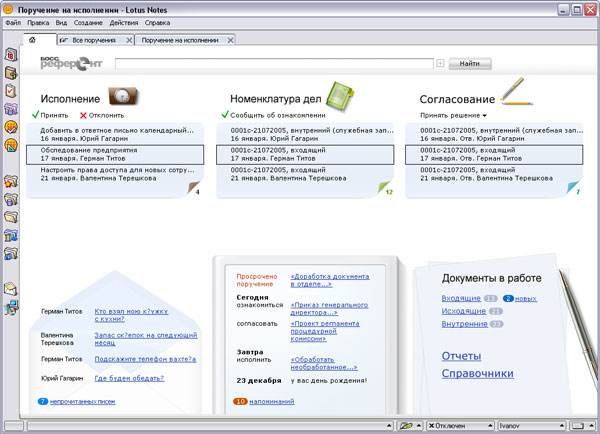Click Сообщить об ознакомлении with checkmark
The width and height of the screenshot is (600, 434).
(x=270, y=115)
